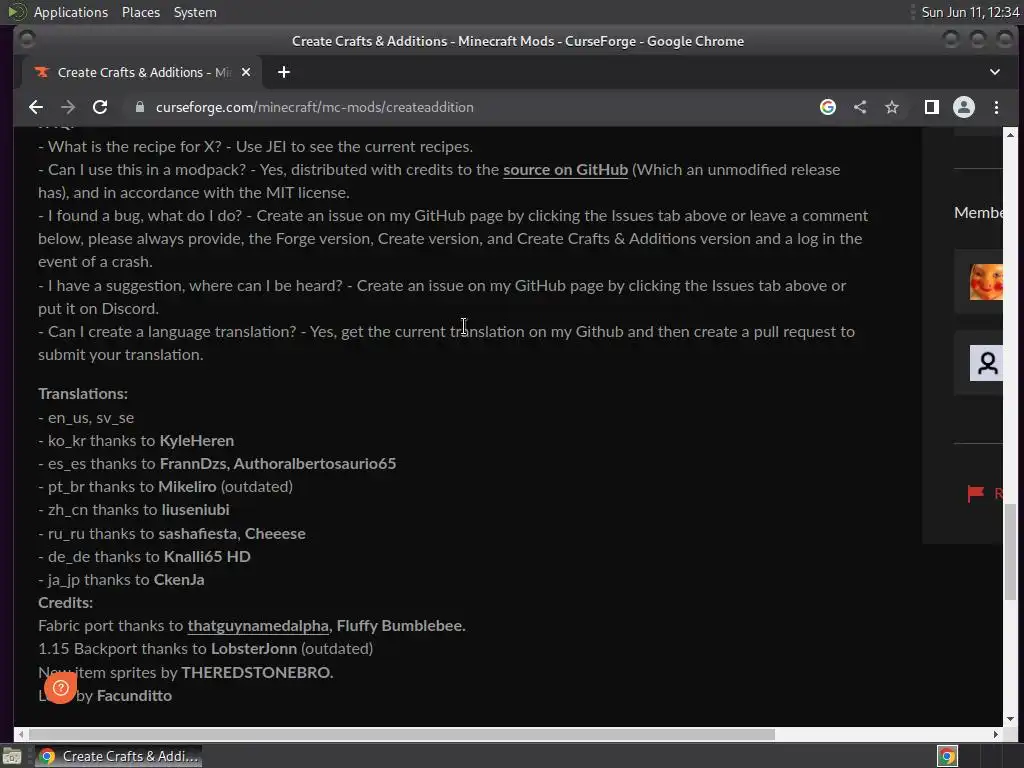The height and width of the screenshot is (768, 1024).
Task: Click the vertical scrollbar thumb
Action: coord(1010,552)
